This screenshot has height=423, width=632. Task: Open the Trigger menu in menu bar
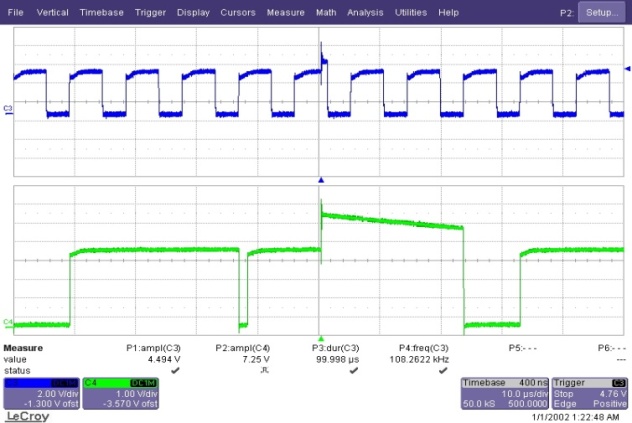coord(151,12)
